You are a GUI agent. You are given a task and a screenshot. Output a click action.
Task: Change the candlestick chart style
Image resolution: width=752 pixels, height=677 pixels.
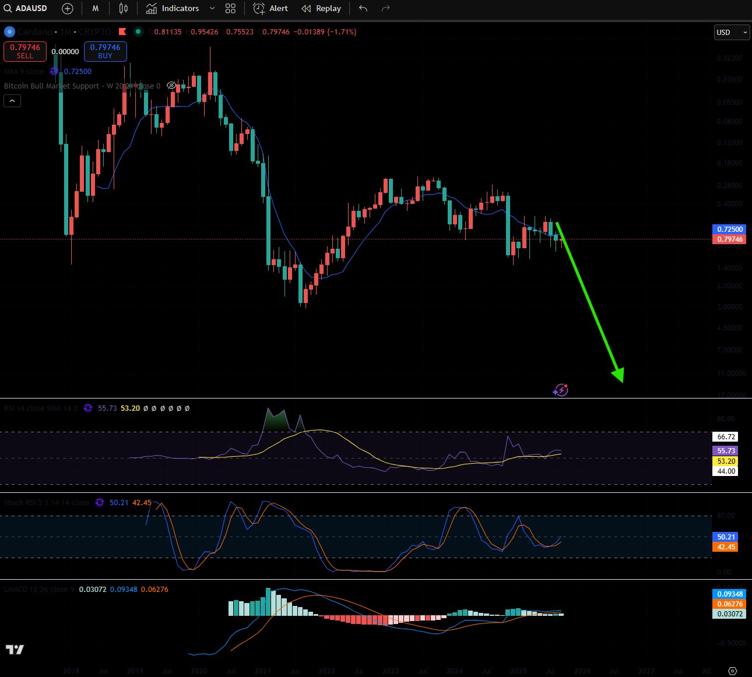tap(123, 8)
